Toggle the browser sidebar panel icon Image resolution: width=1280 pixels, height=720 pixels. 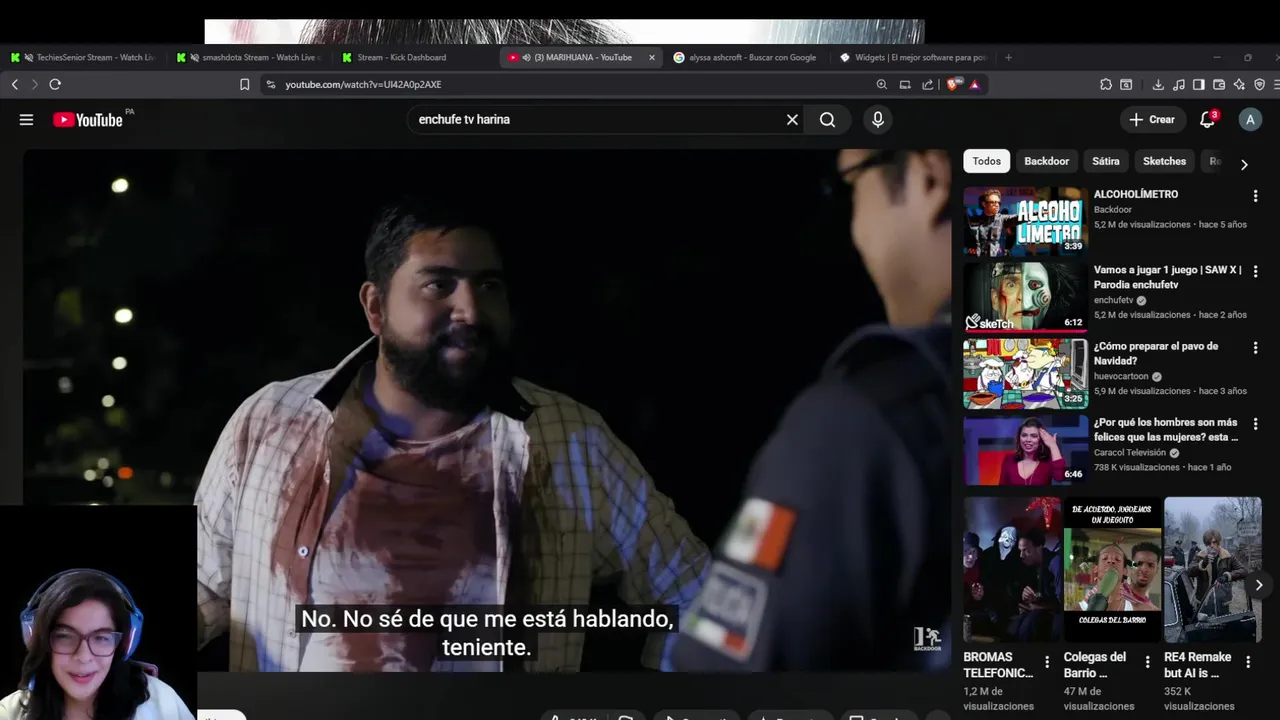[1199, 85]
